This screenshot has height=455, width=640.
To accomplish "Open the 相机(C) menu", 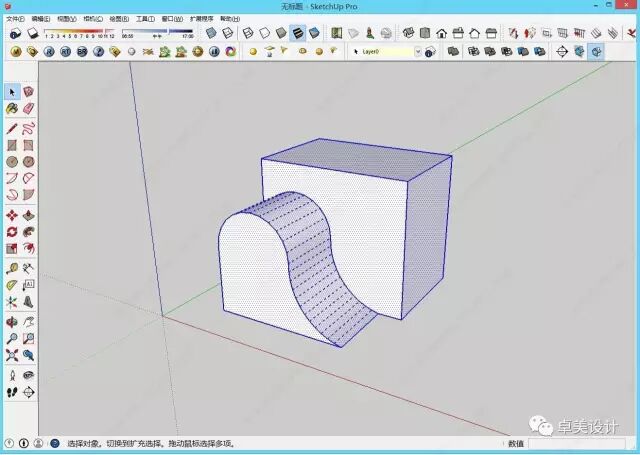I will pyautogui.click(x=93, y=19).
